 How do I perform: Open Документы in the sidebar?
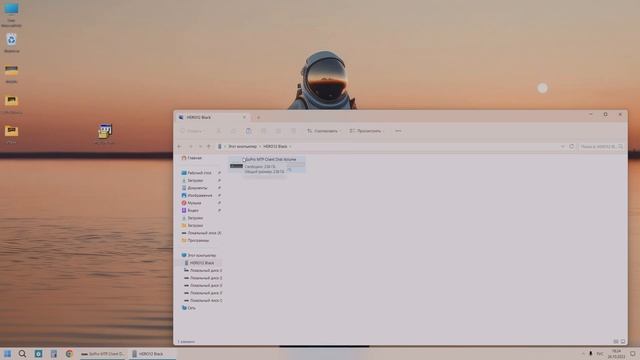click(198, 188)
